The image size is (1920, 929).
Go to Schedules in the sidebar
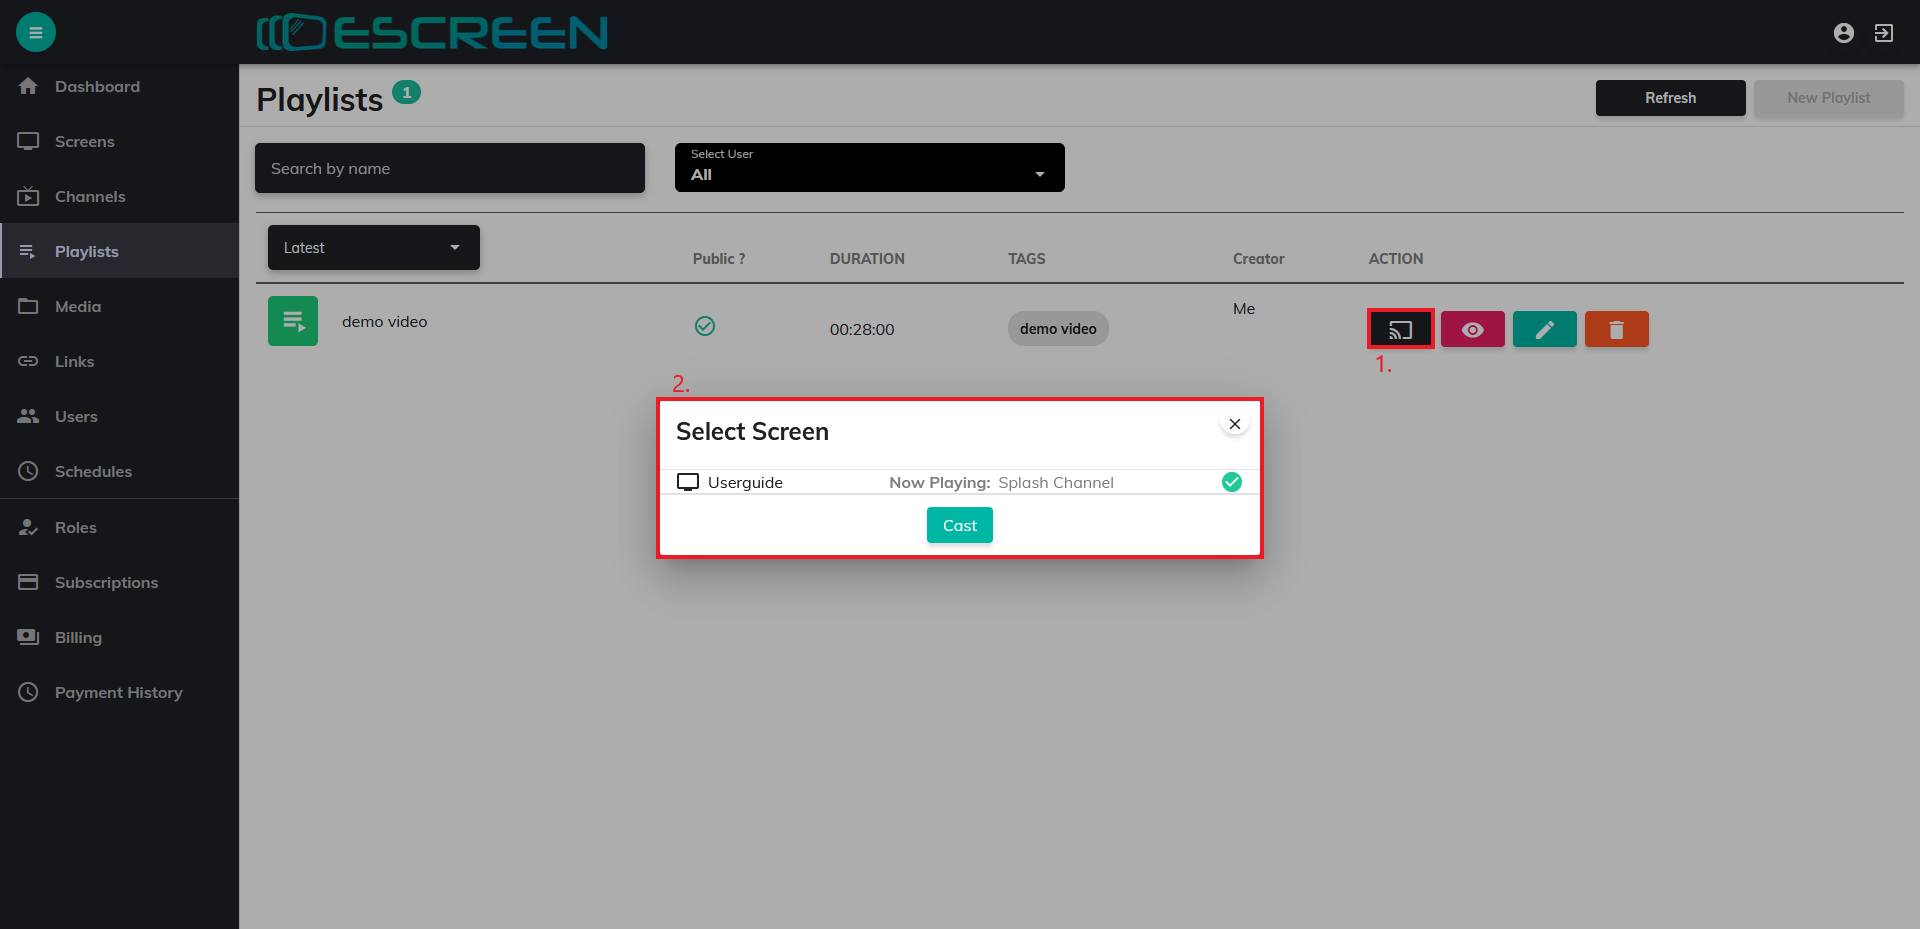point(93,472)
